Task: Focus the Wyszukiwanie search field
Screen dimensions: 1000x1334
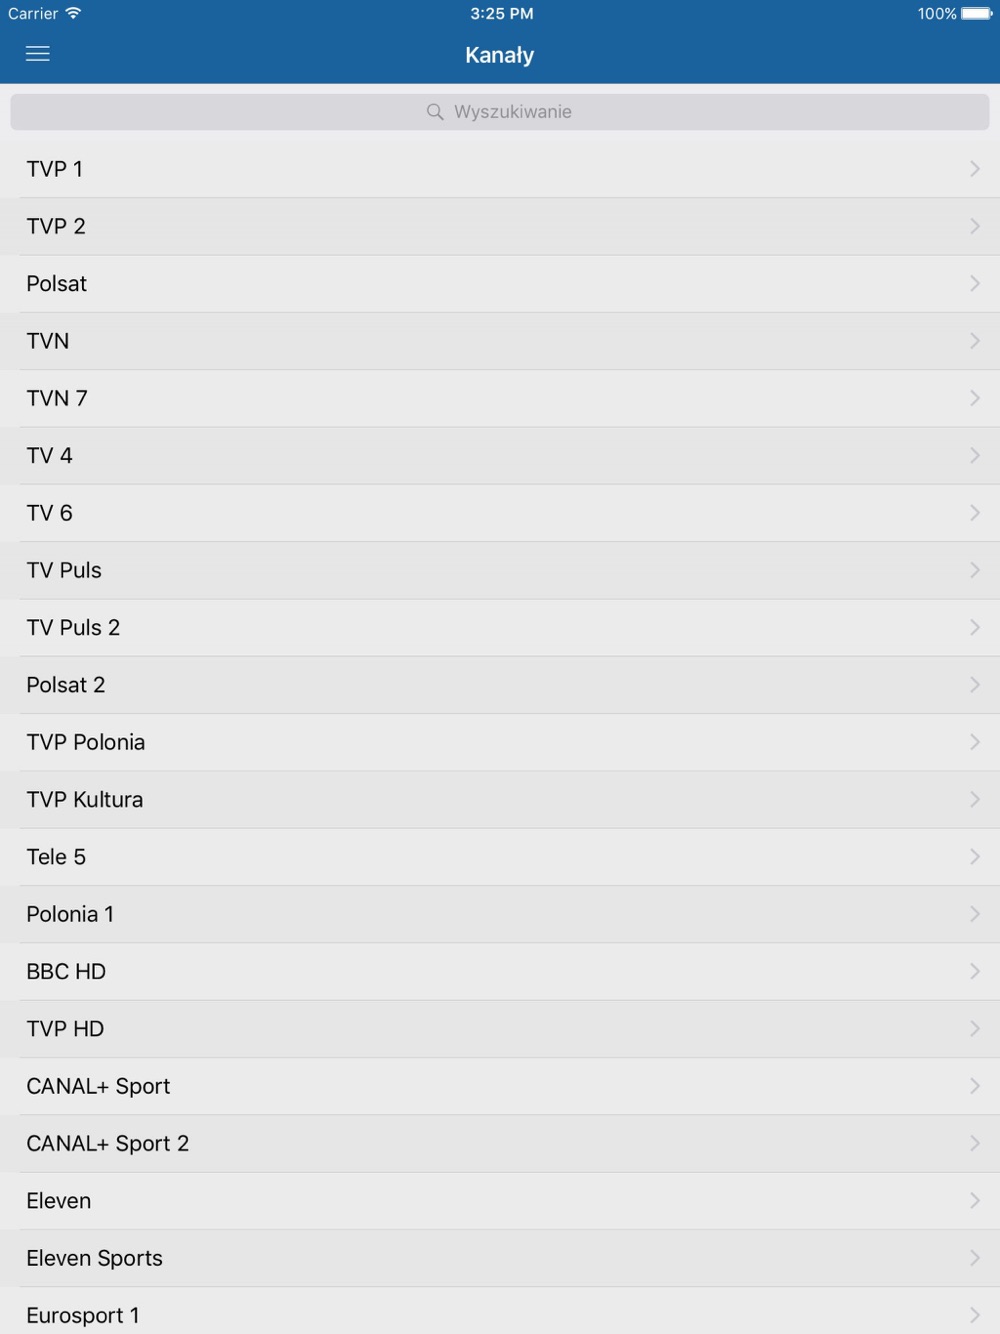Action: click(x=500, y=112)
